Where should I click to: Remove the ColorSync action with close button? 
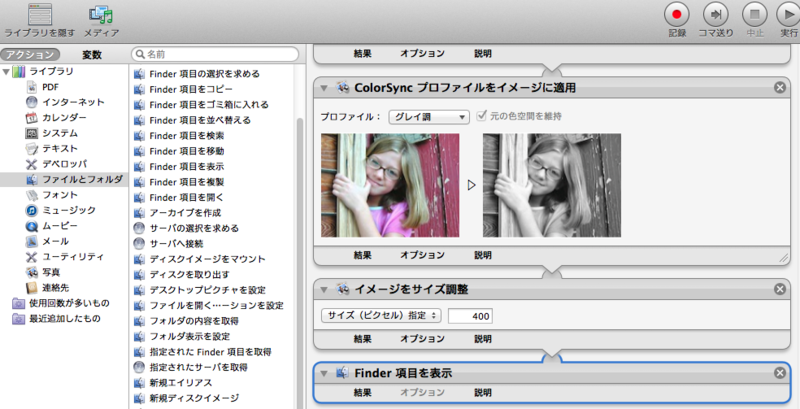pyautogui.click(x=780, y=88)
